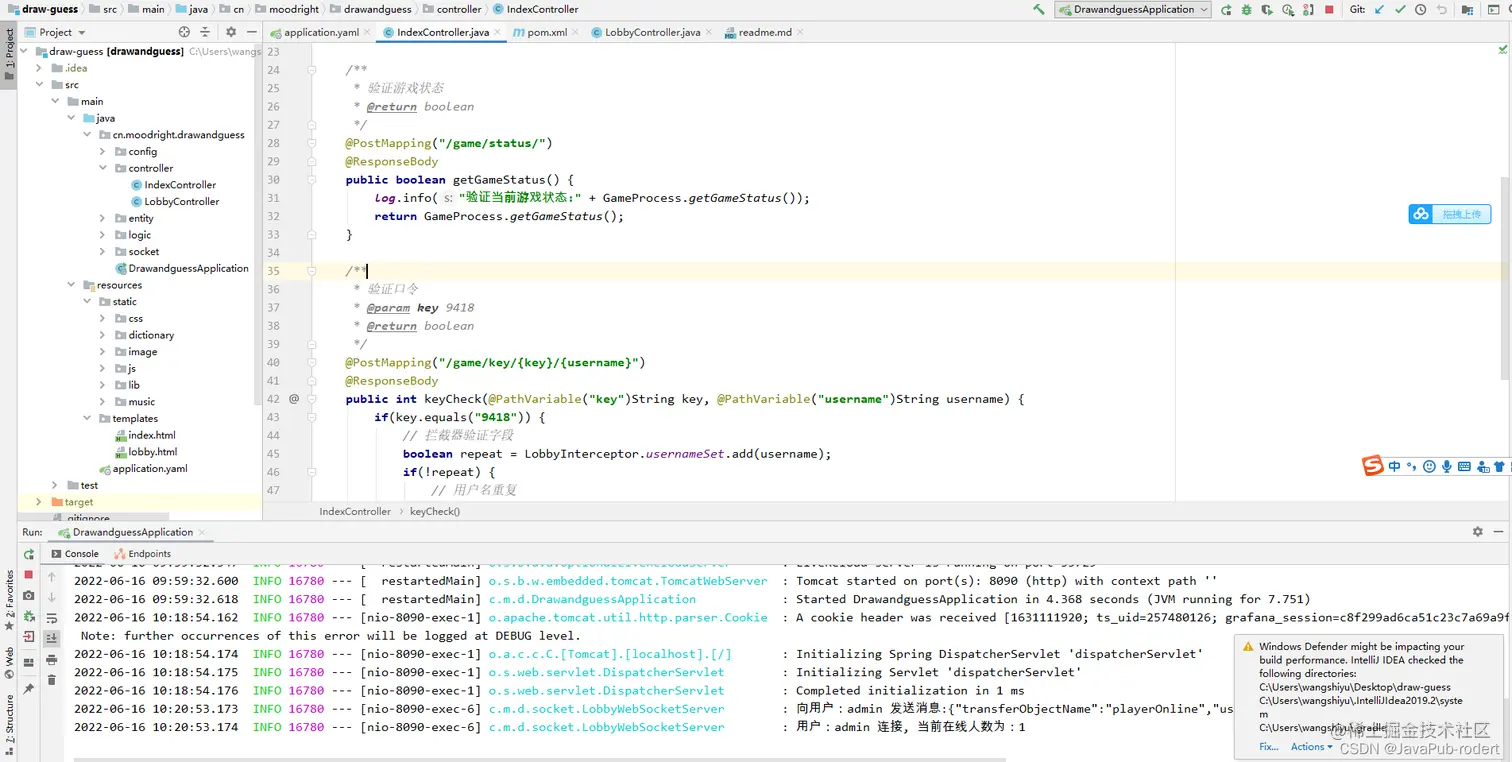Click locate-in-project crosshair icon

184,32
